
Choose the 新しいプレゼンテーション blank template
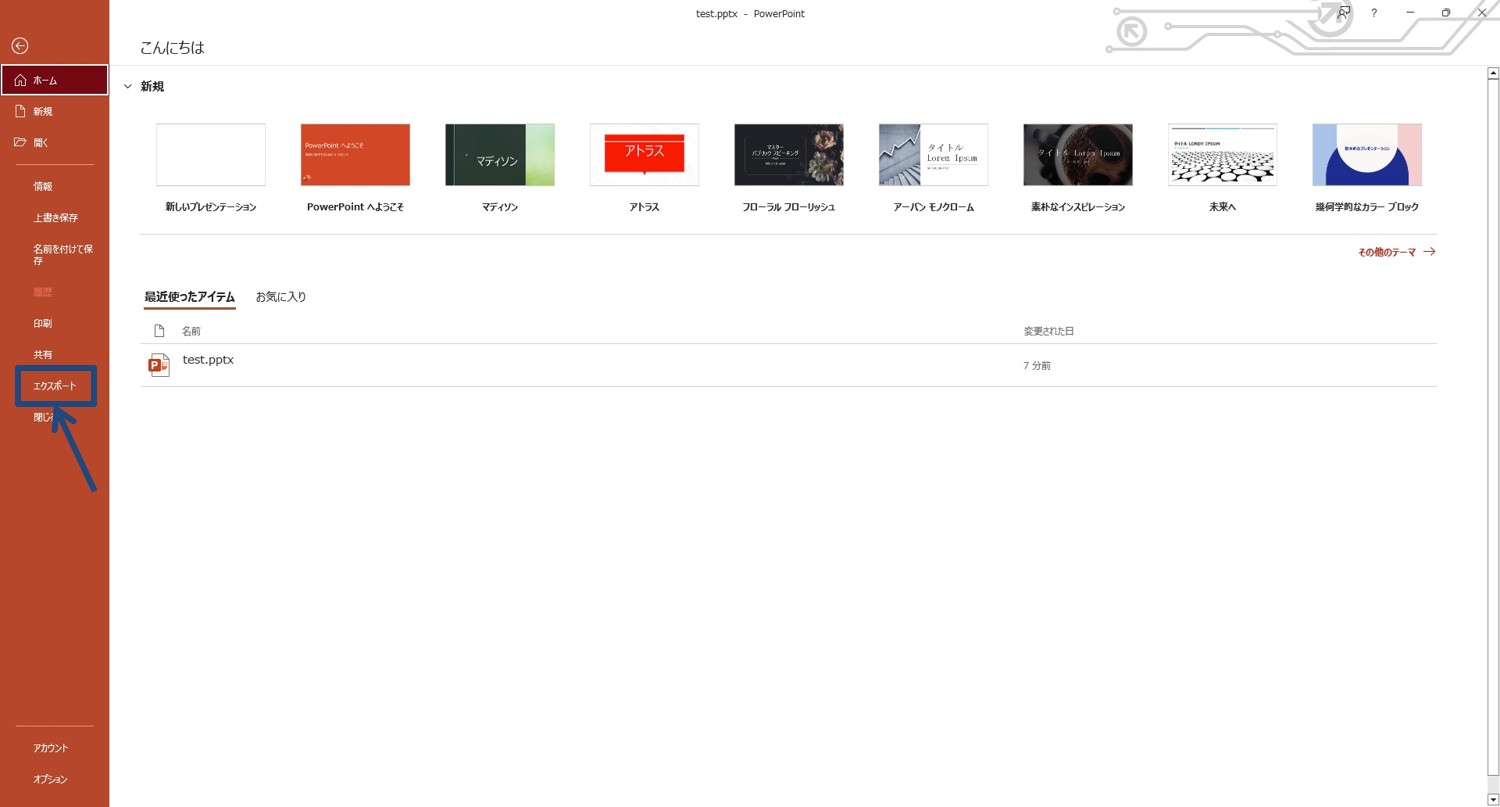tap(211, 155)
